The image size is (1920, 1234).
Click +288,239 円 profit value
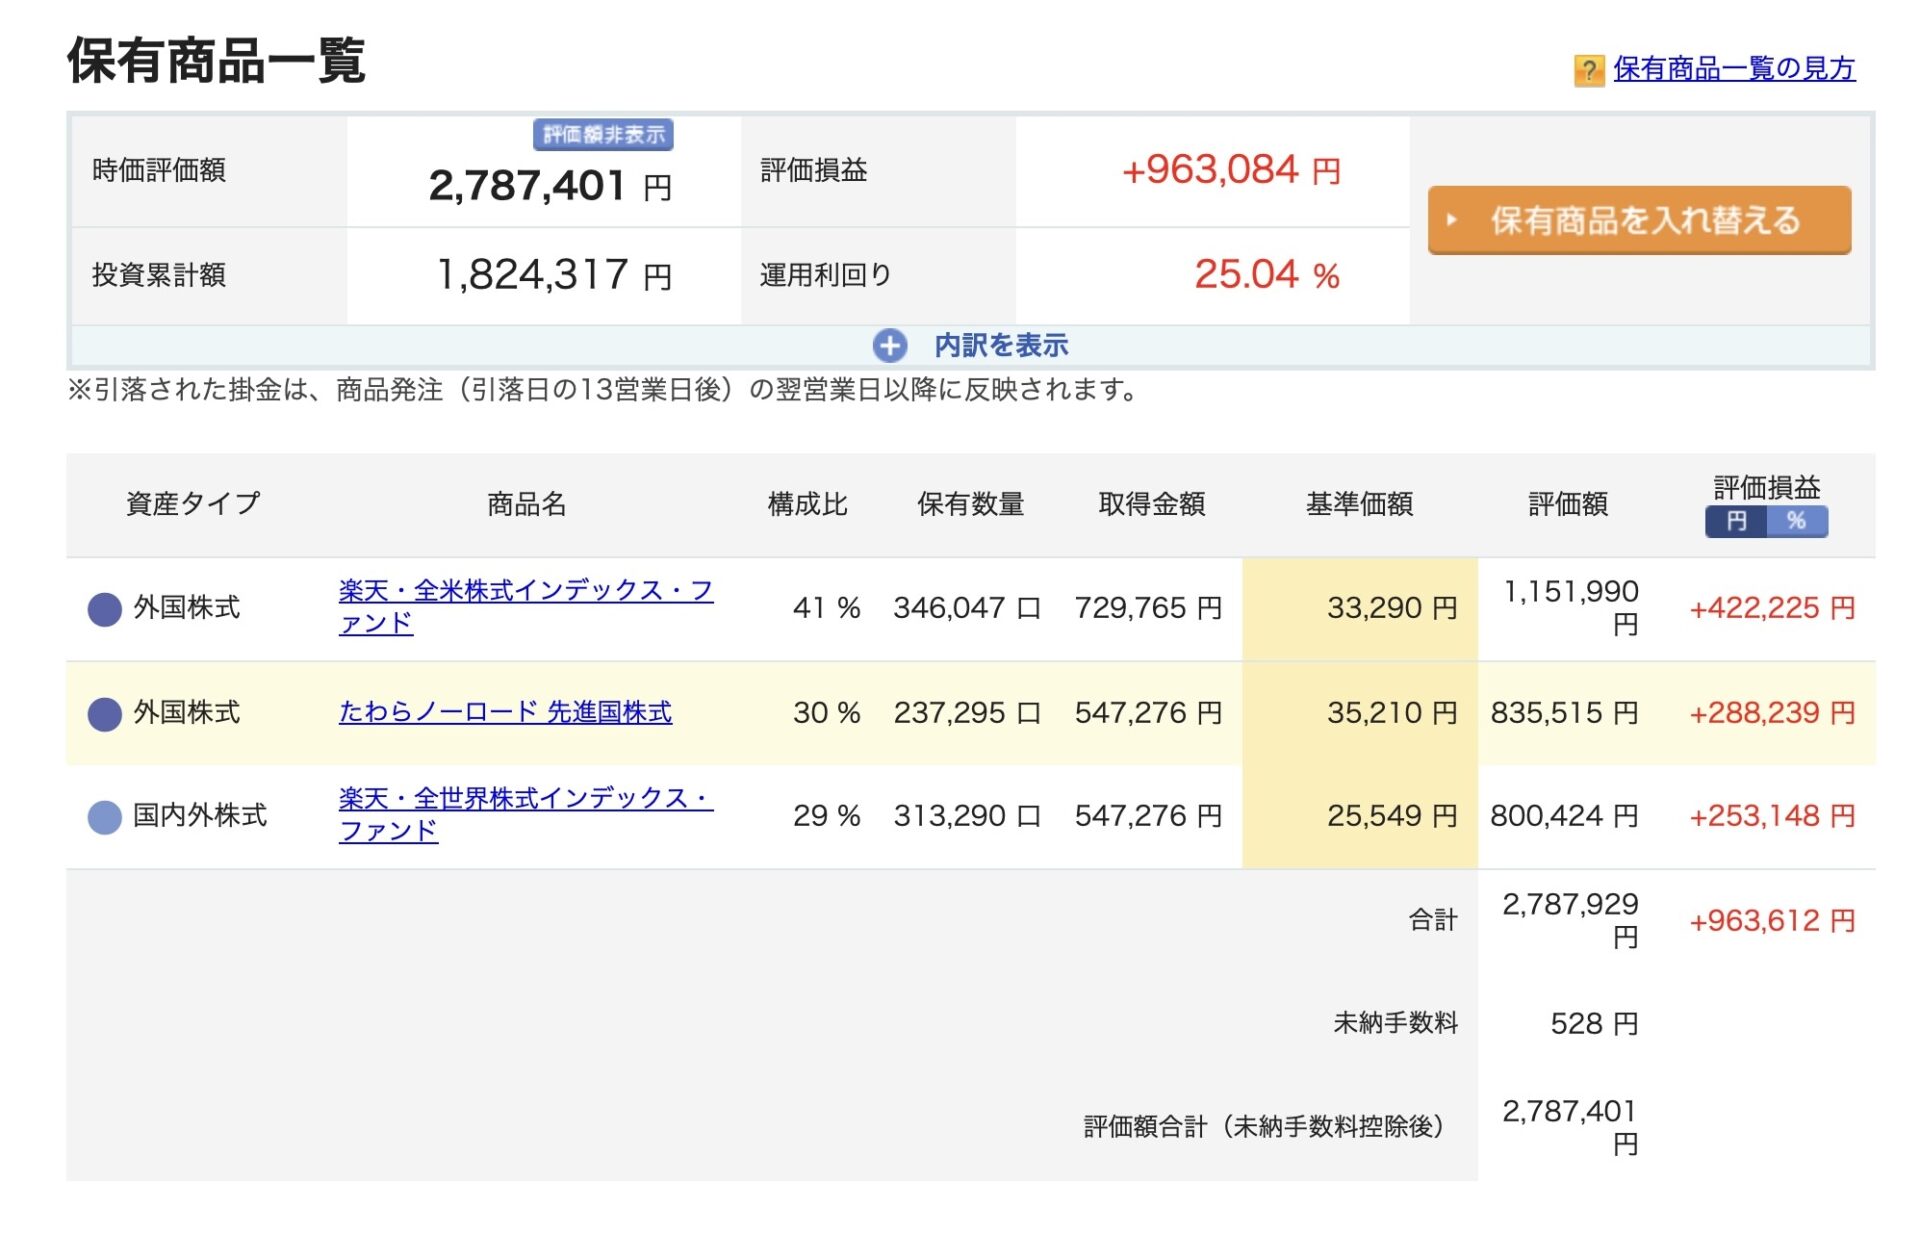[1772, 713]
